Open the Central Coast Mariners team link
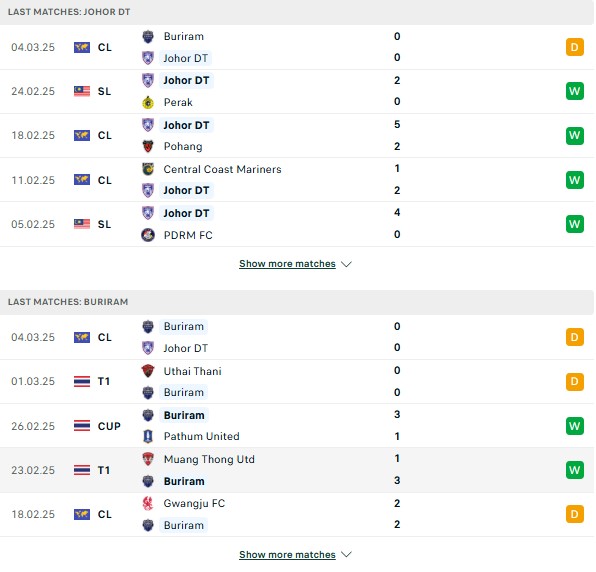 [x=222, y=169]
